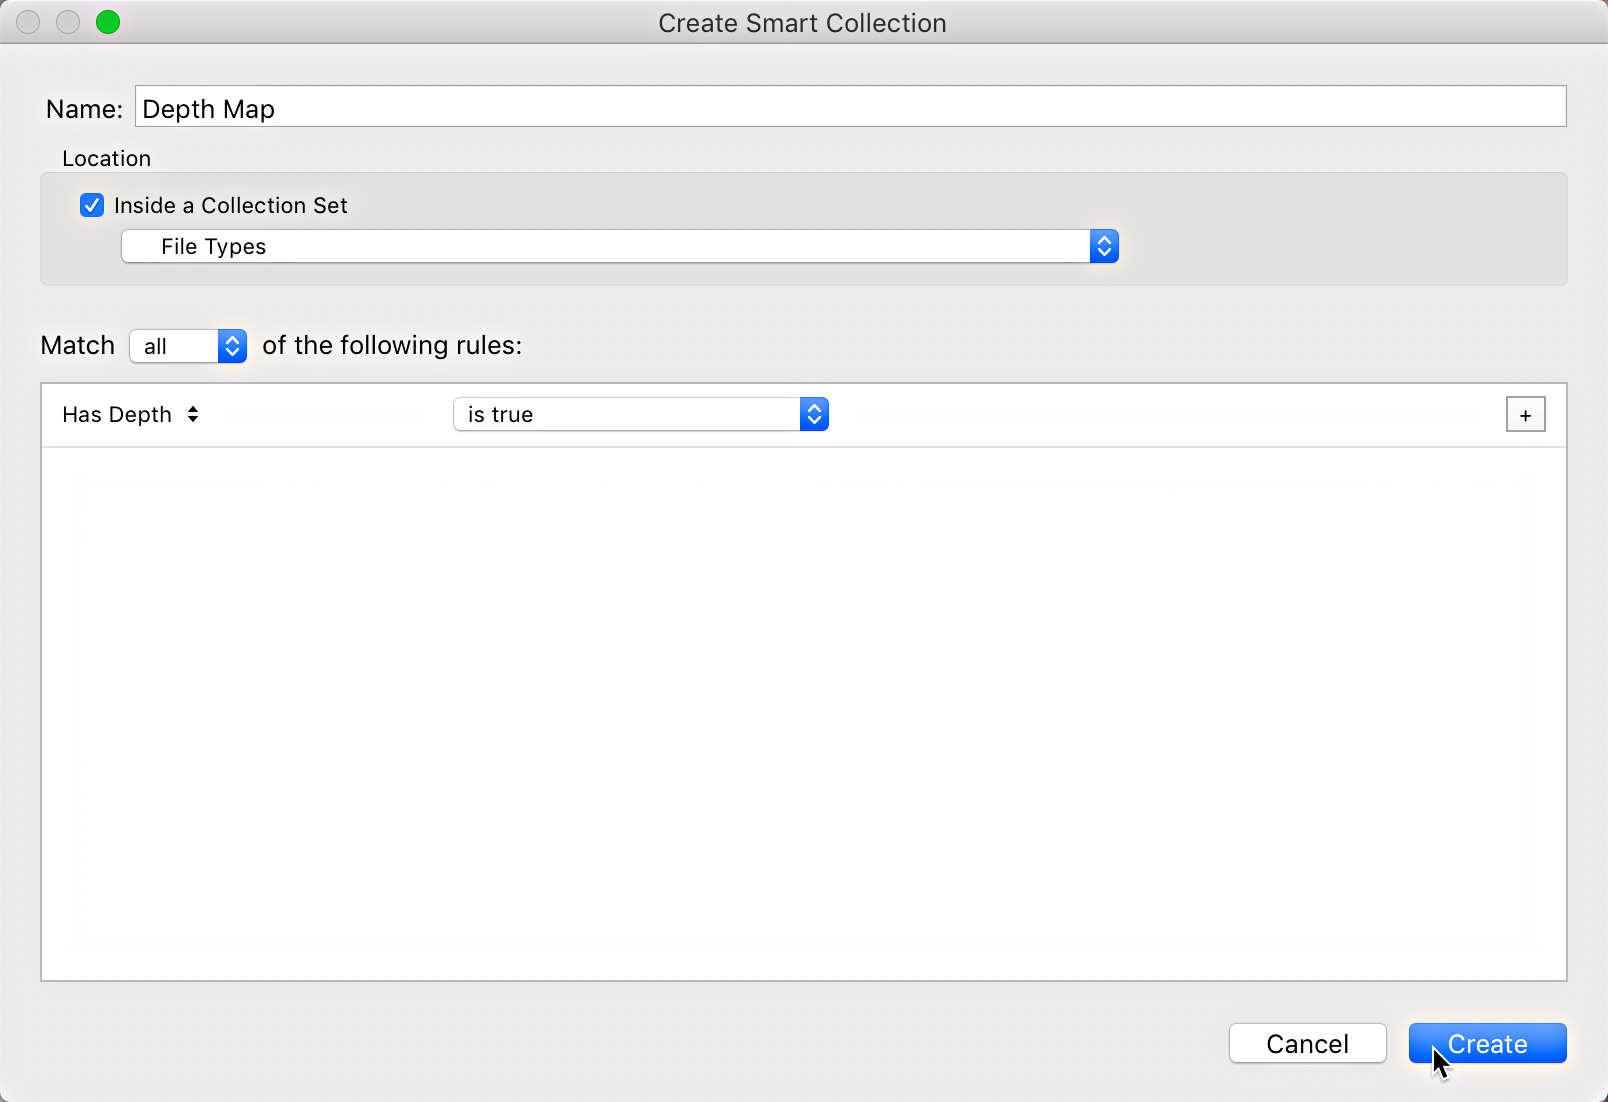
Task: Click the "Create Smart Collection" title bar
Action: coord(802,23)
